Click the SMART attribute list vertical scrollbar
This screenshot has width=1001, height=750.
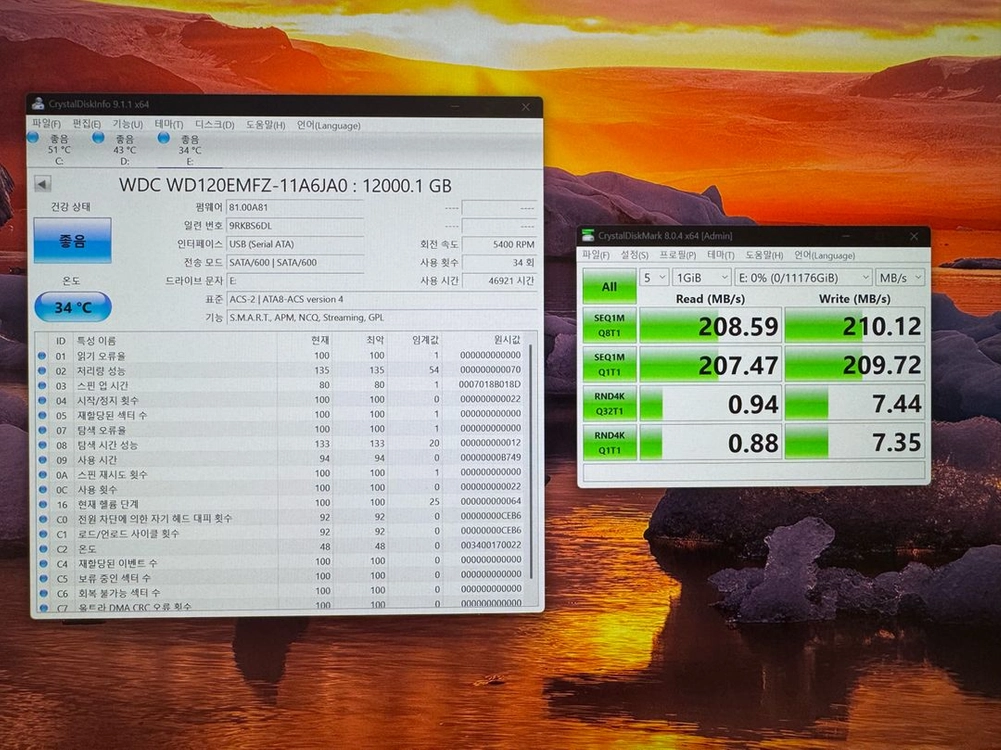pos(531,460)
